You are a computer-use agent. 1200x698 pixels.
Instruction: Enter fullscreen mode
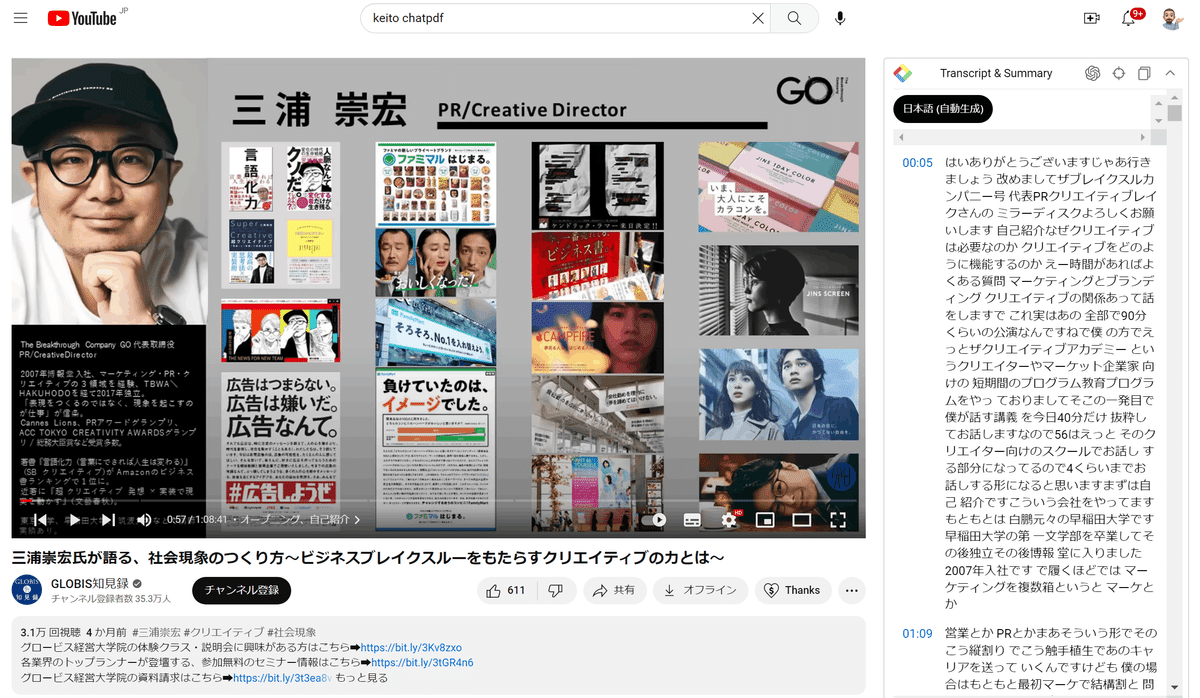838,520
